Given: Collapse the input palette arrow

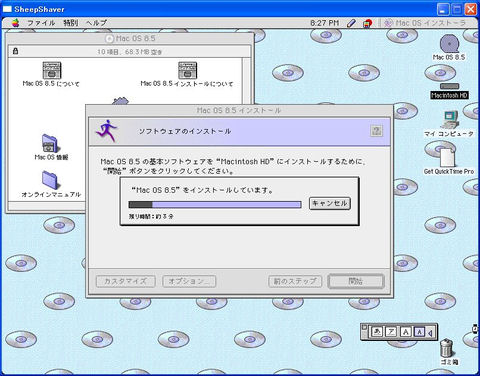Looking at the screenshot, I should (x=431, y=332).
